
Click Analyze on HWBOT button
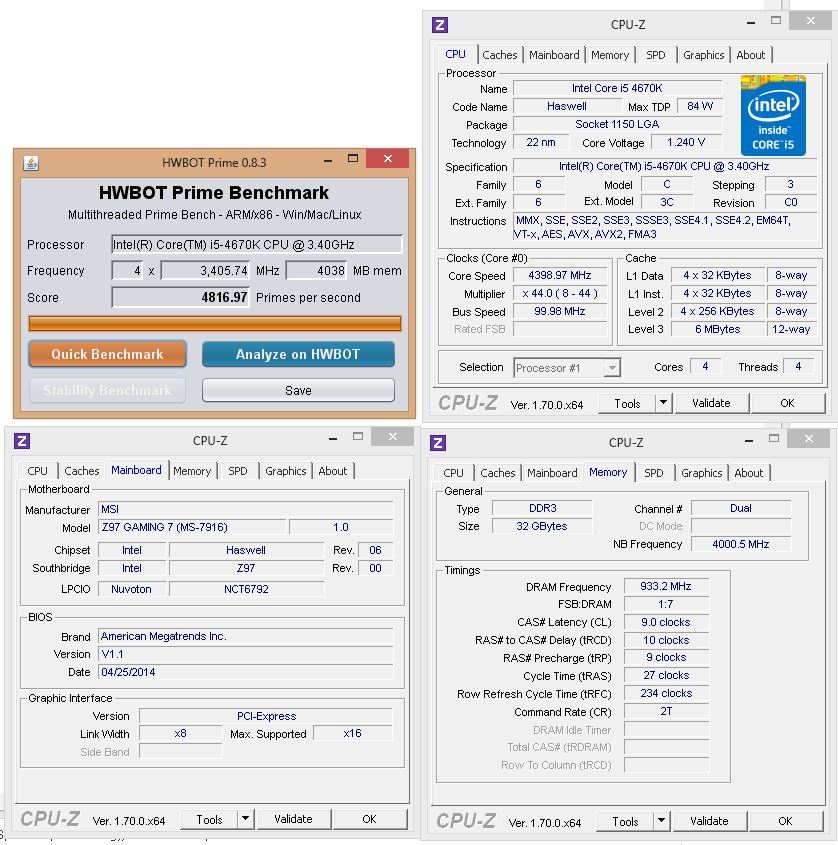[298, 354]
